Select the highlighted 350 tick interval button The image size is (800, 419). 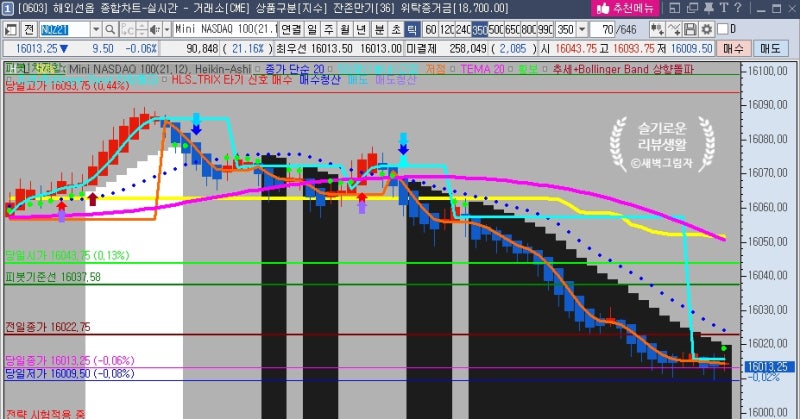tap(480, 30)
